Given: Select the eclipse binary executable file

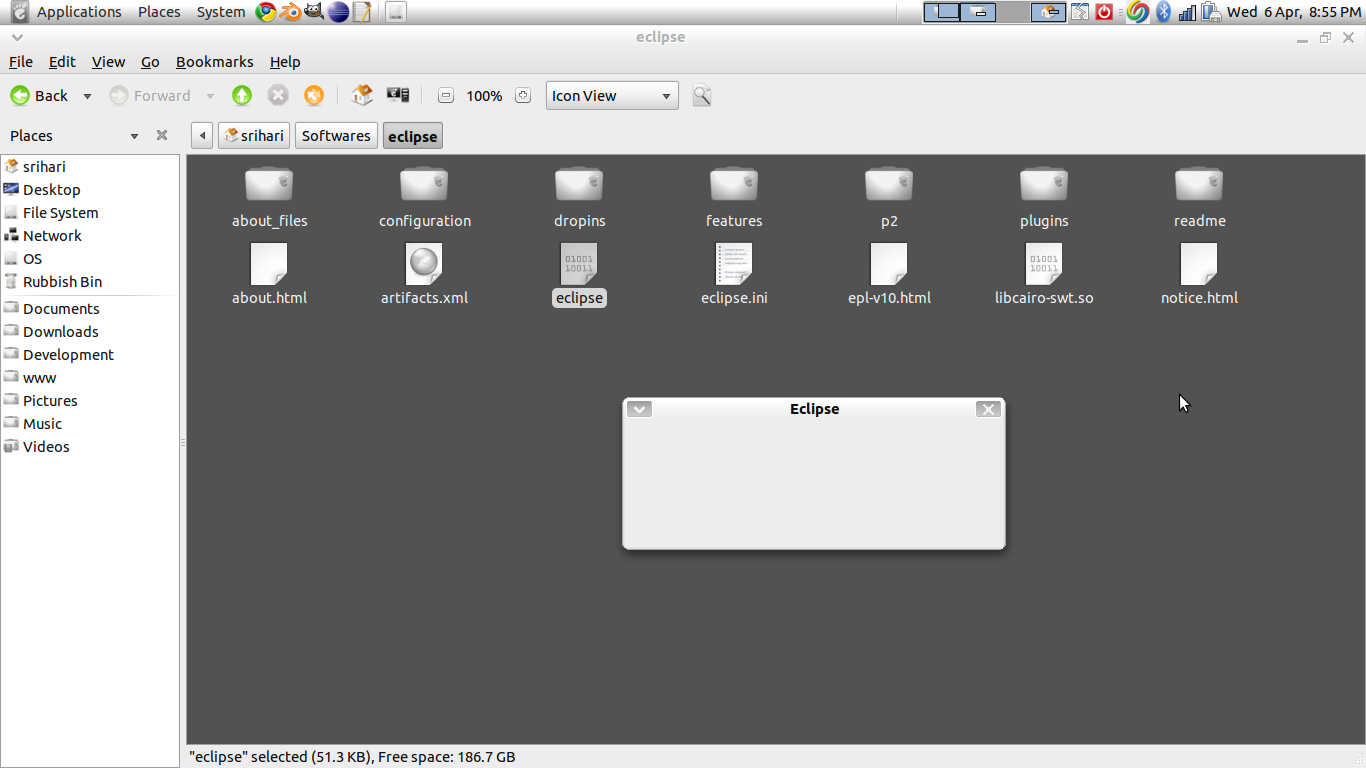Looking at the screenshot, I should point(579,274).
